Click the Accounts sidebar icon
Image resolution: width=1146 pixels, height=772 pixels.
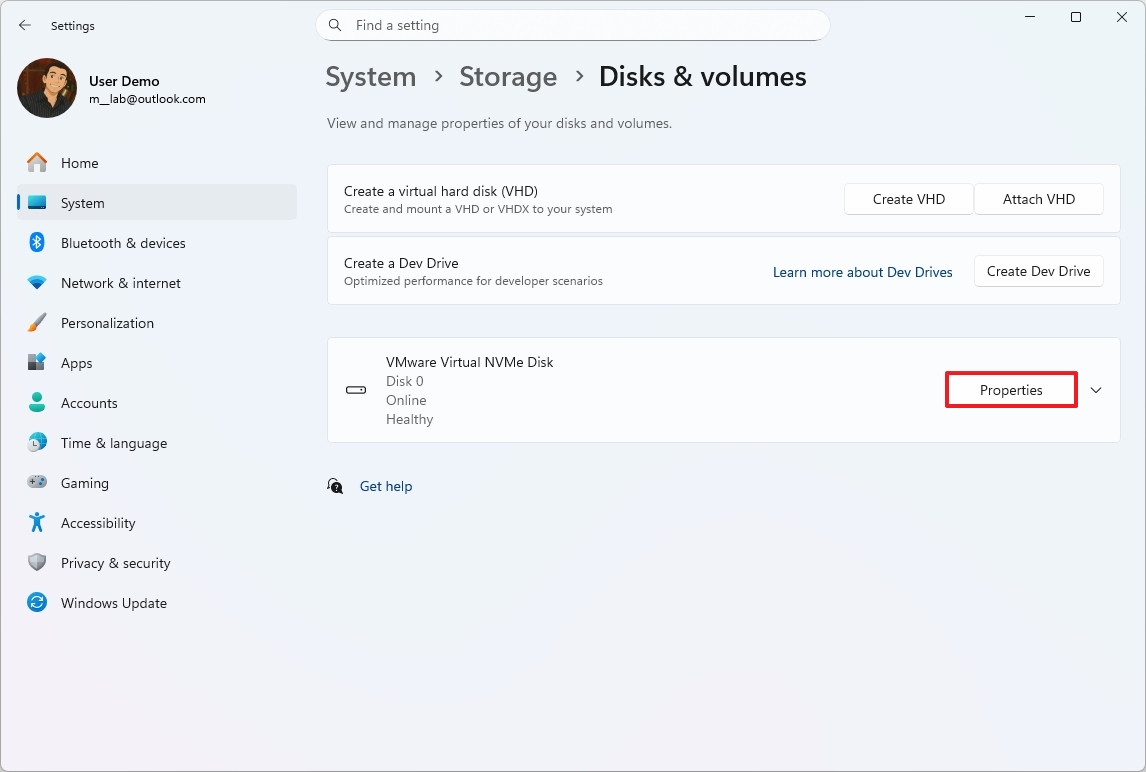tap(36, 403)
